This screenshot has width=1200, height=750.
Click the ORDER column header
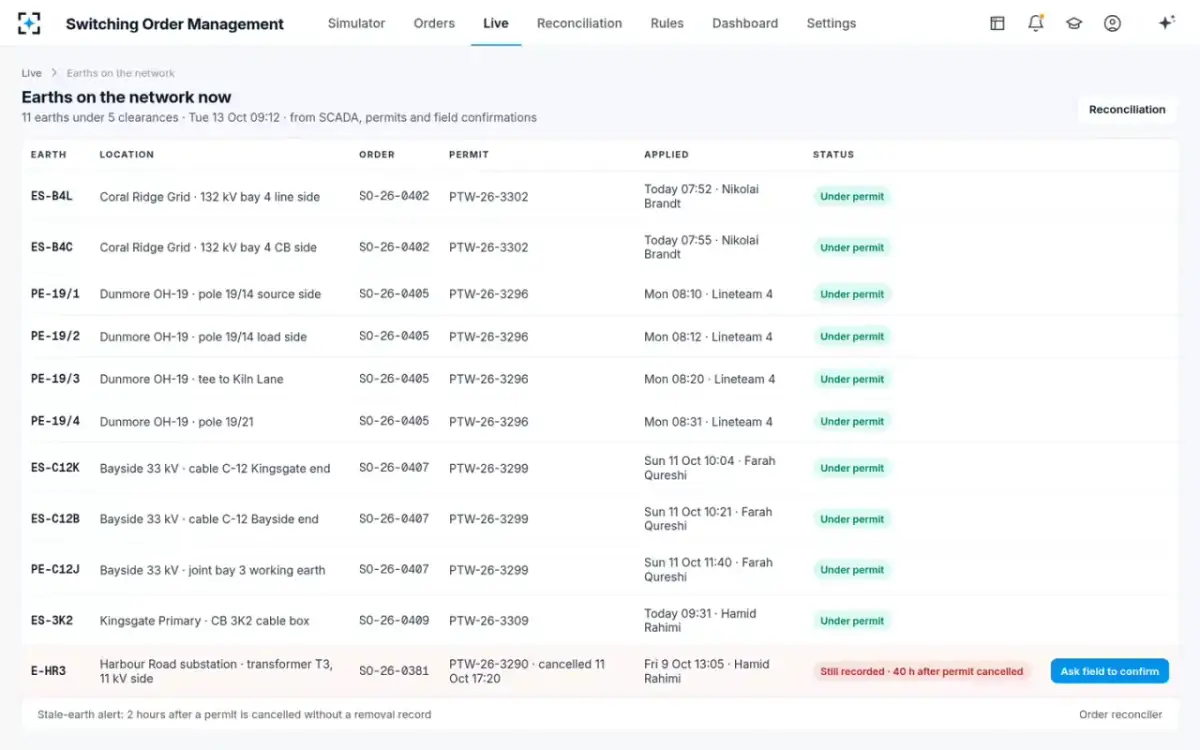(377, 155)
